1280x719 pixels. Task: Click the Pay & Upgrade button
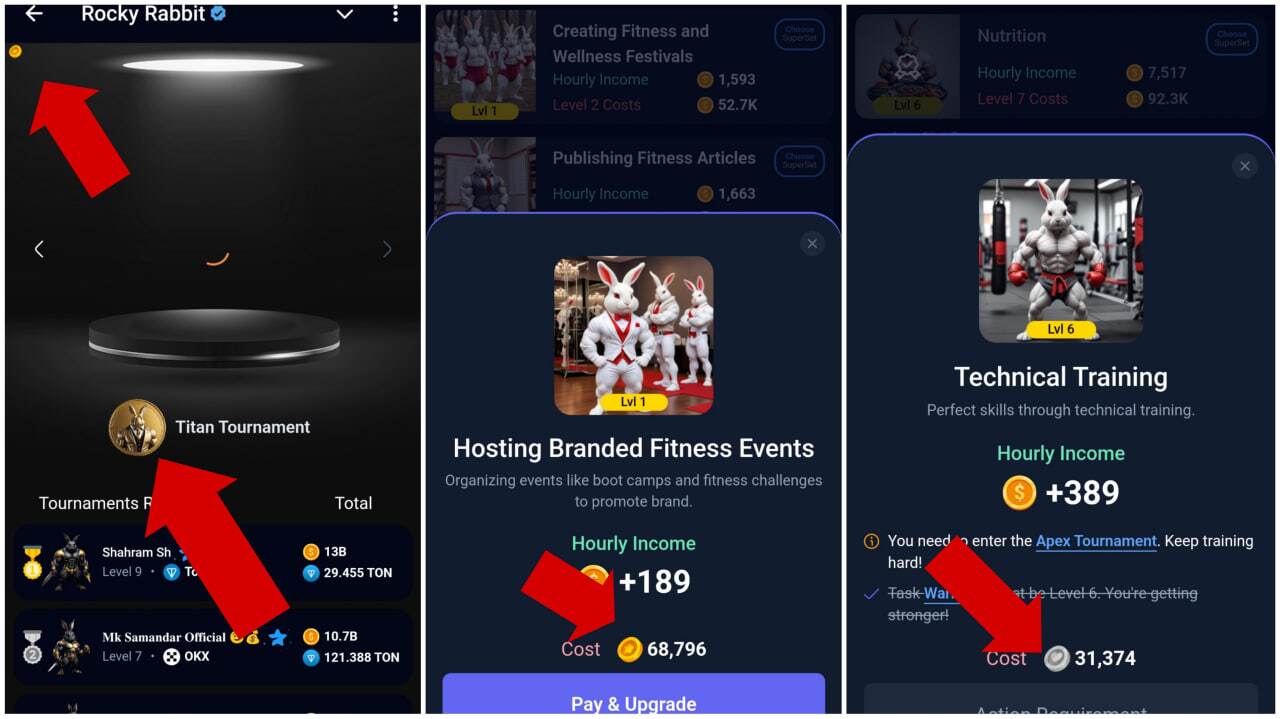(x=633, y=699)
